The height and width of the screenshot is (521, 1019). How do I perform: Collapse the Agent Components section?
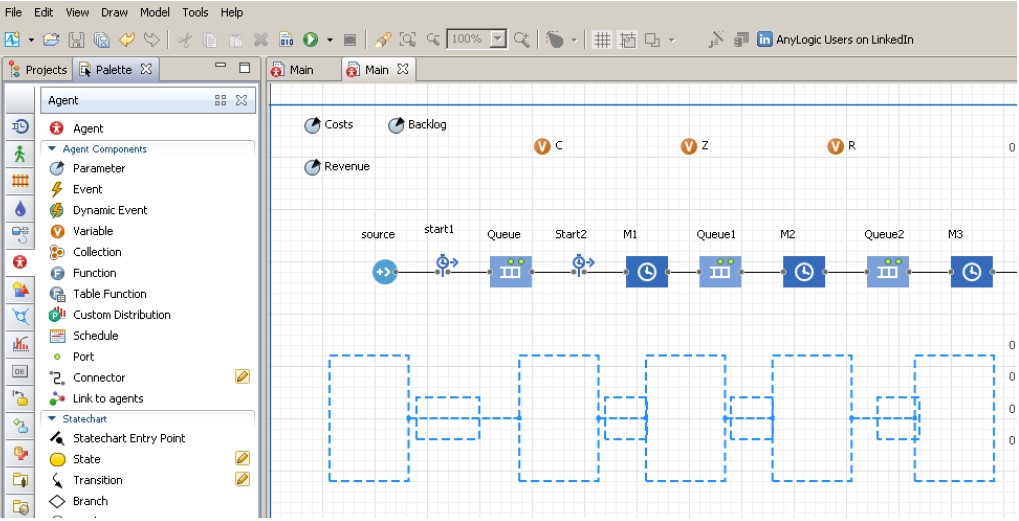click(x=52, y=149)
